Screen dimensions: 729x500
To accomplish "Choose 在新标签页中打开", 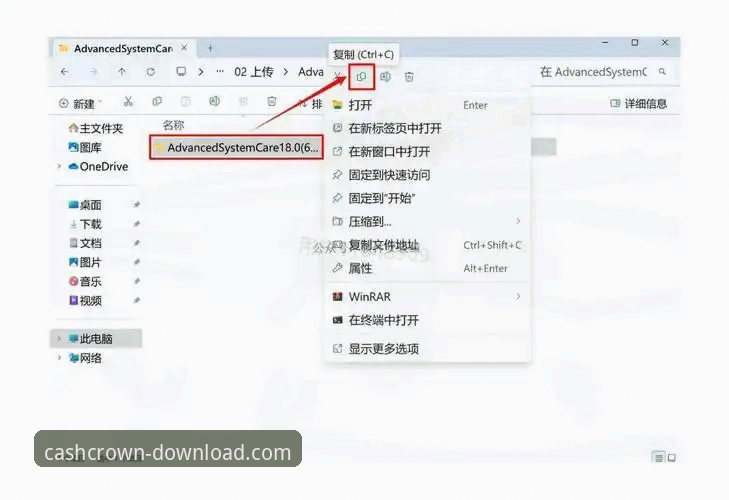I will click(x=428, y=128).
